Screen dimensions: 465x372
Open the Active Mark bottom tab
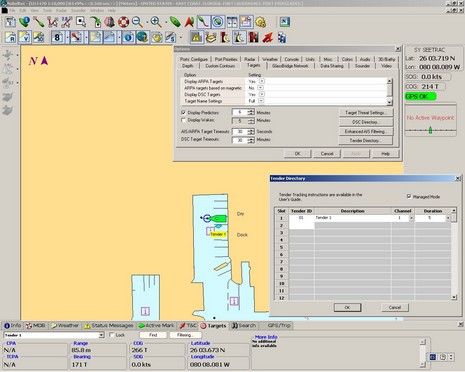tap(156, 326)
